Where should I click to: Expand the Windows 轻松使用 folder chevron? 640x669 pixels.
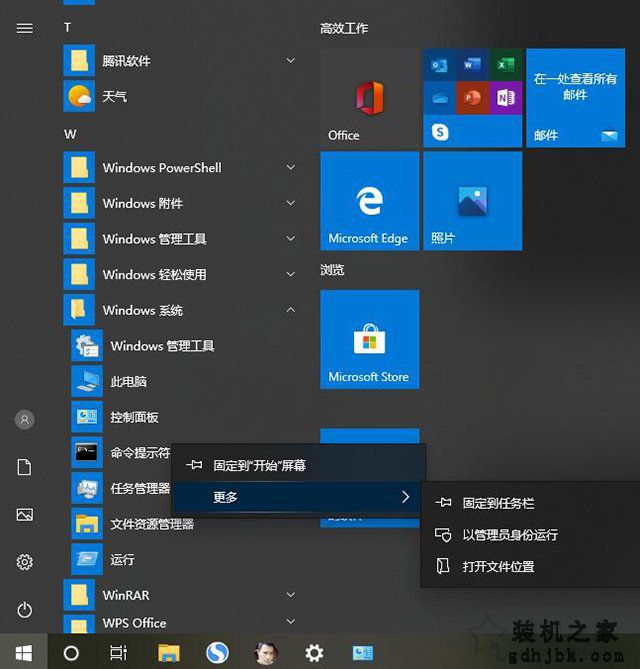pos(291,274)
